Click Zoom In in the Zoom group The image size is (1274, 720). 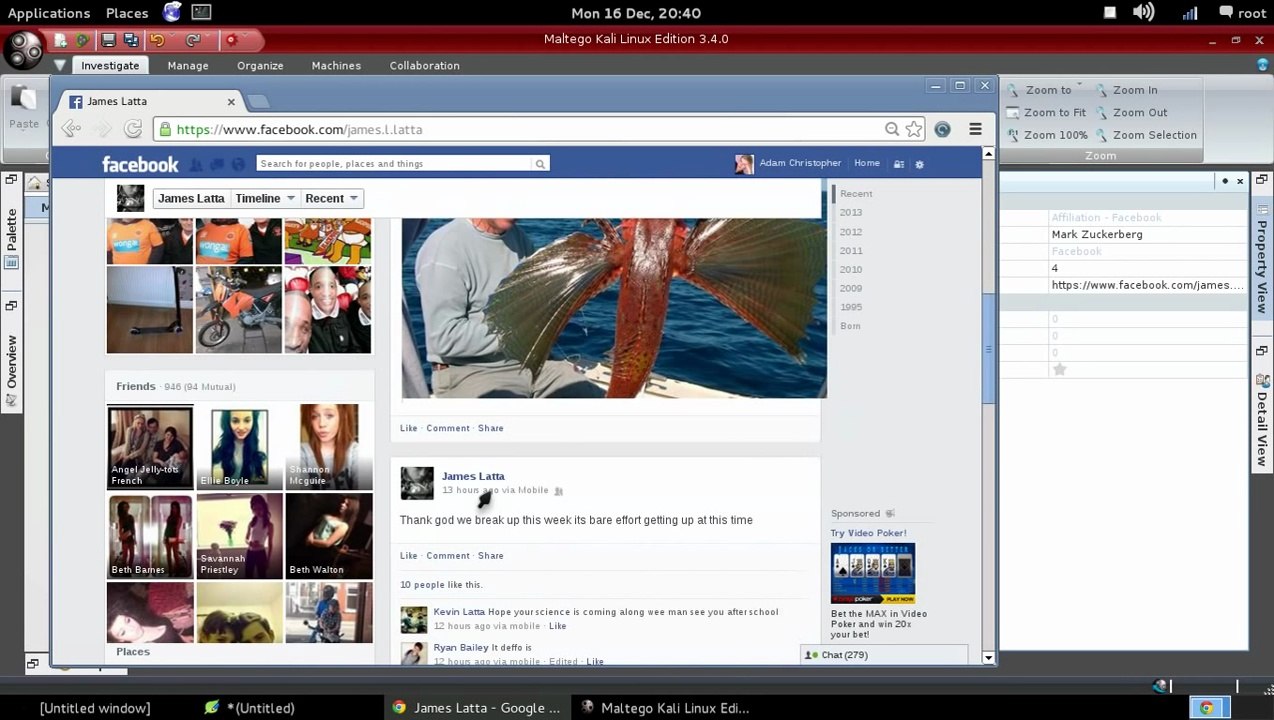[x=1126, y=90]
